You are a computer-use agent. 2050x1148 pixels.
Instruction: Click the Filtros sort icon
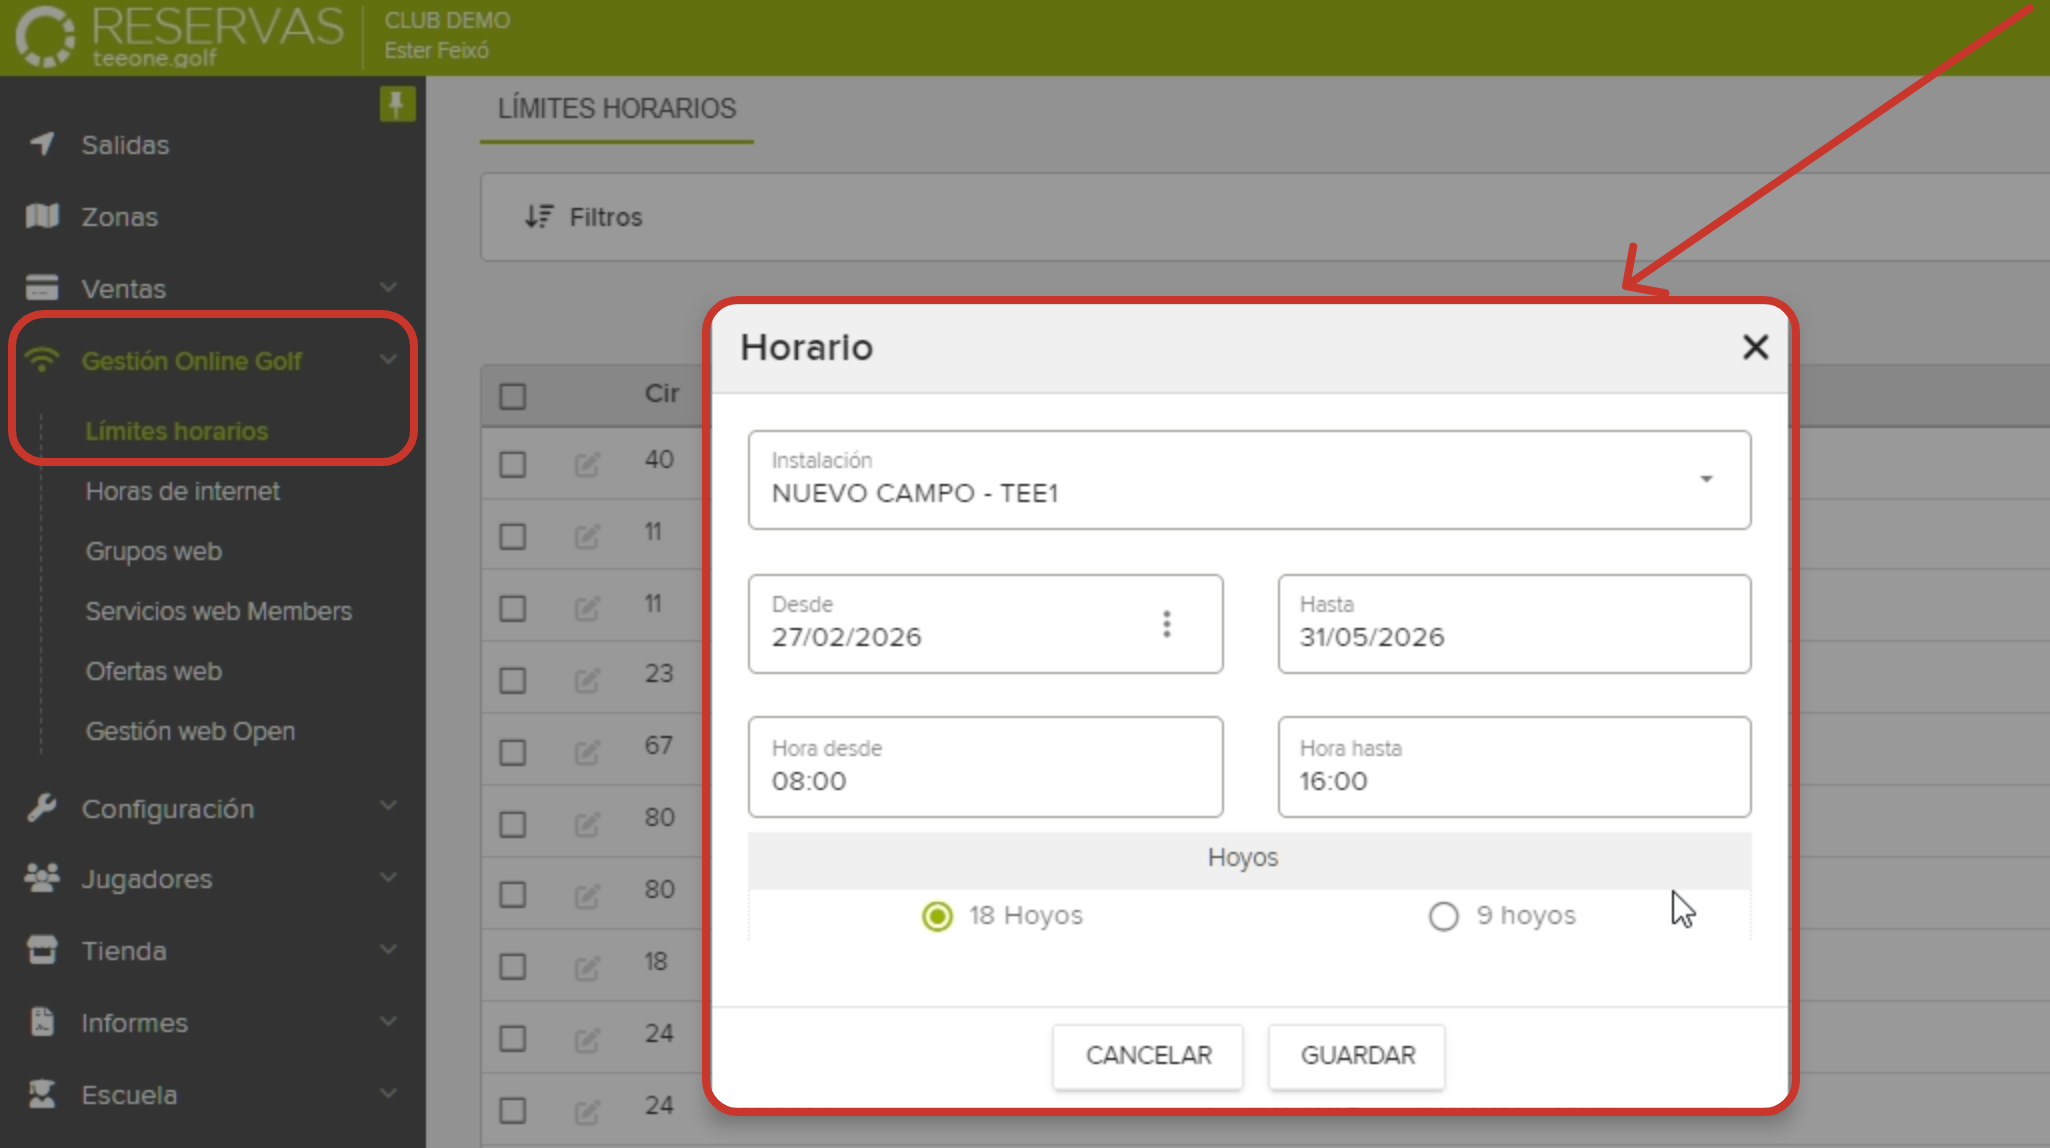pyautogui.click(x=539, y=217)
